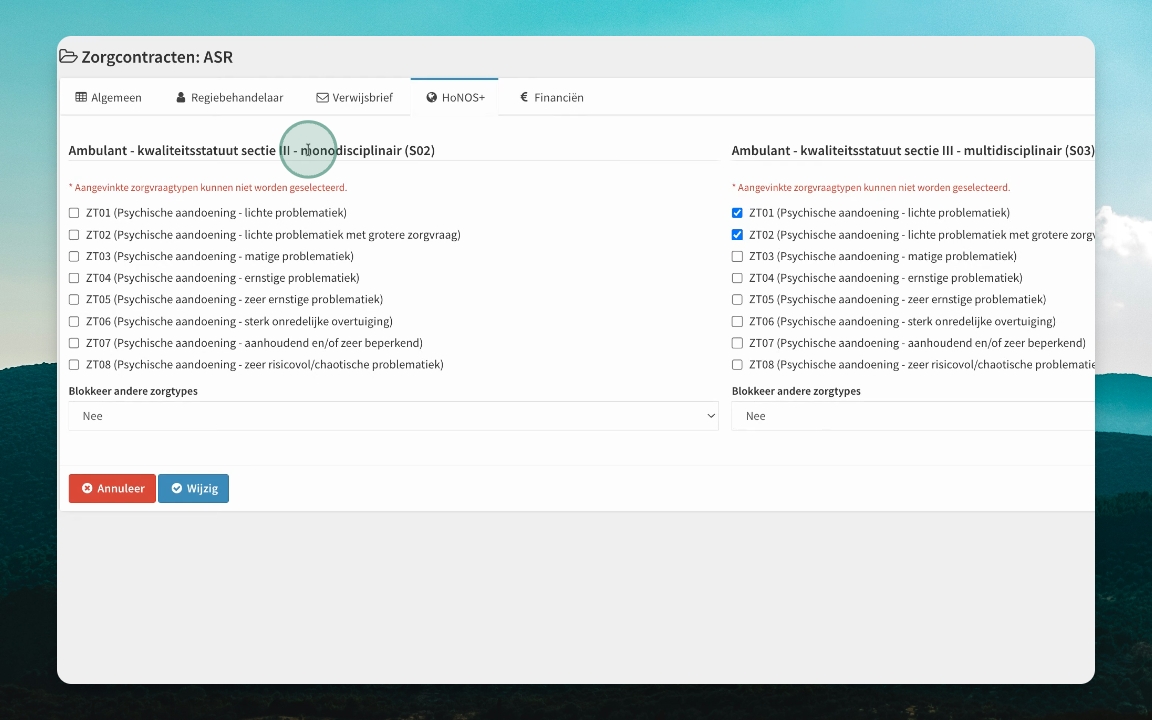
Task: Select ZT06 sterk onredelijke overtuiging under S03
Action: coord(737,321)
